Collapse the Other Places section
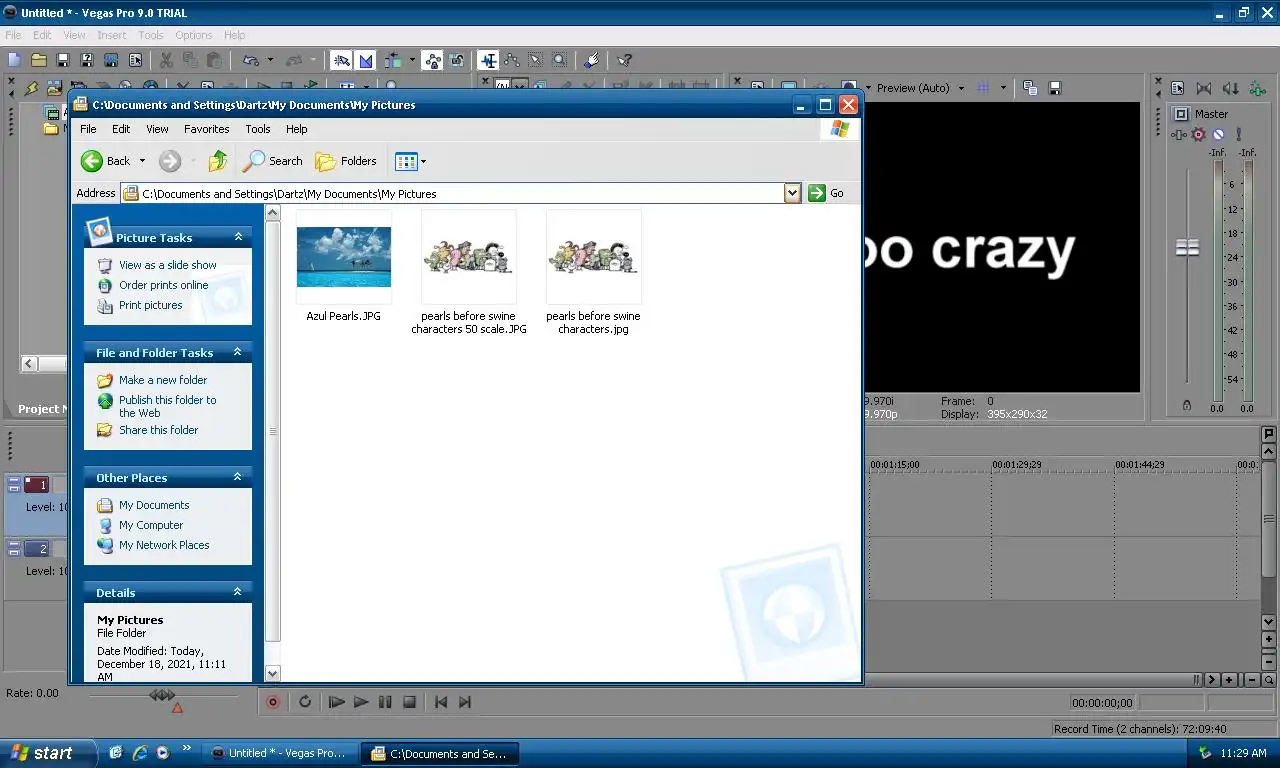This screenshot has width=1280, height=768. pyautogui.click(x=238, y=477)
